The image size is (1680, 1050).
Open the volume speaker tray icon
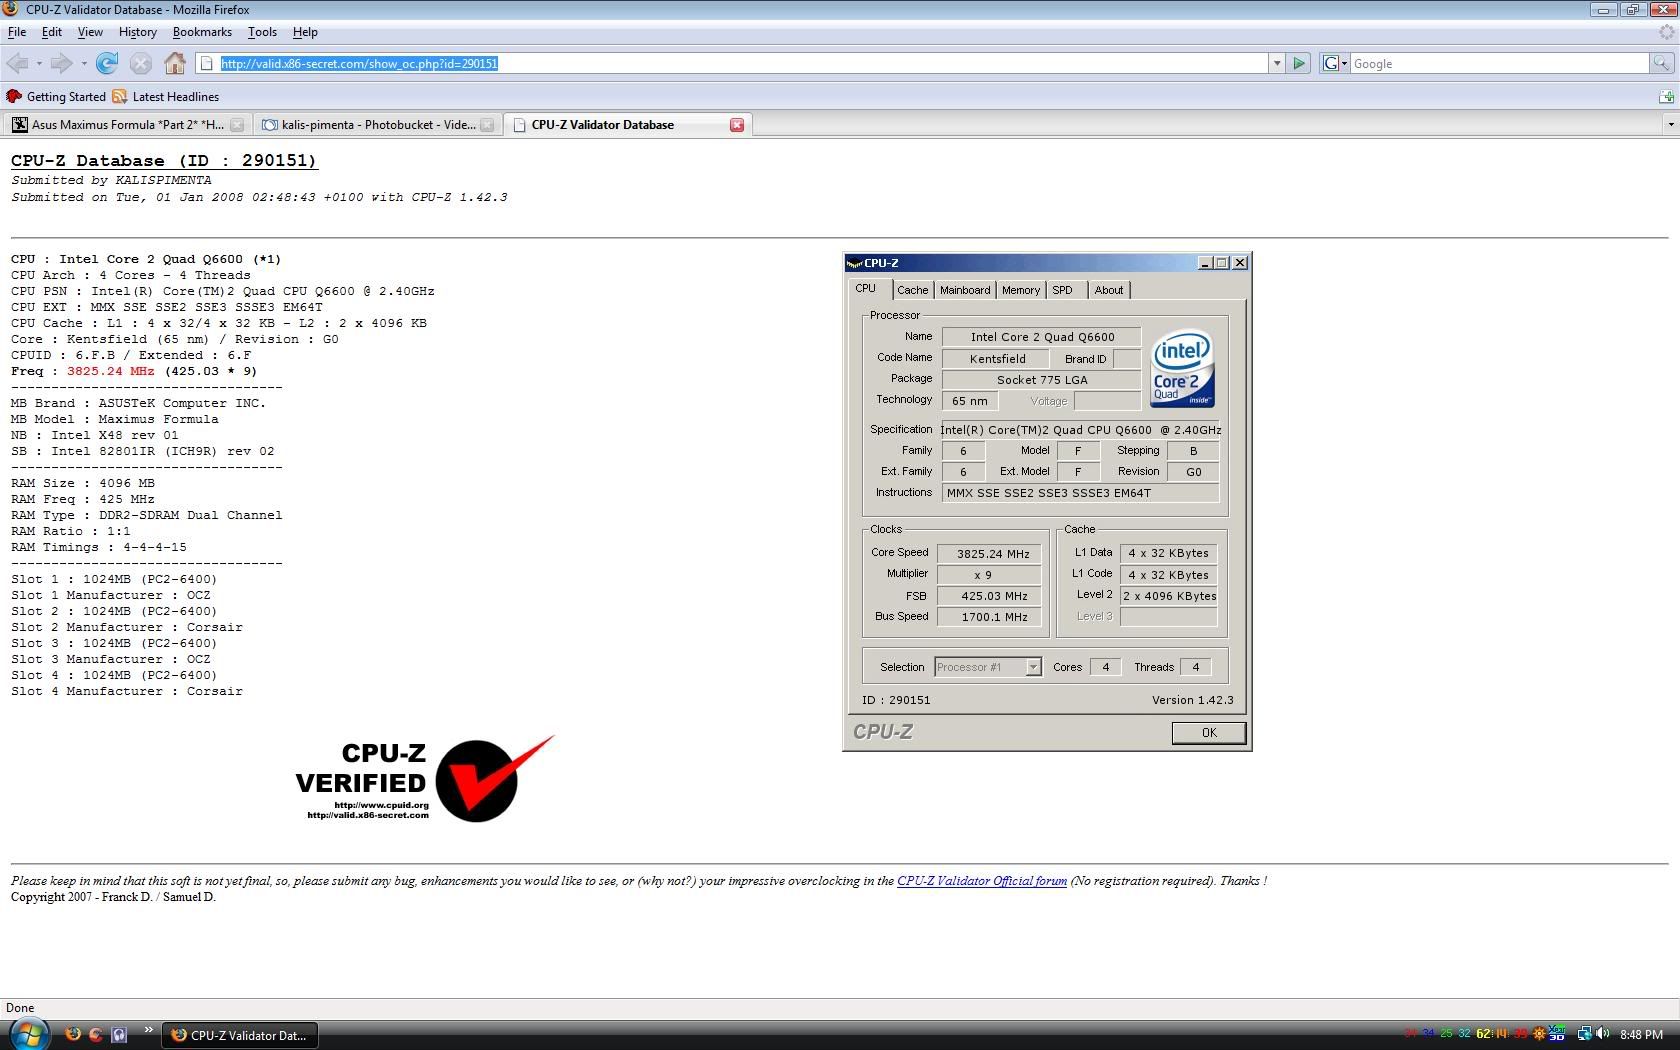pos(1603,1034)
